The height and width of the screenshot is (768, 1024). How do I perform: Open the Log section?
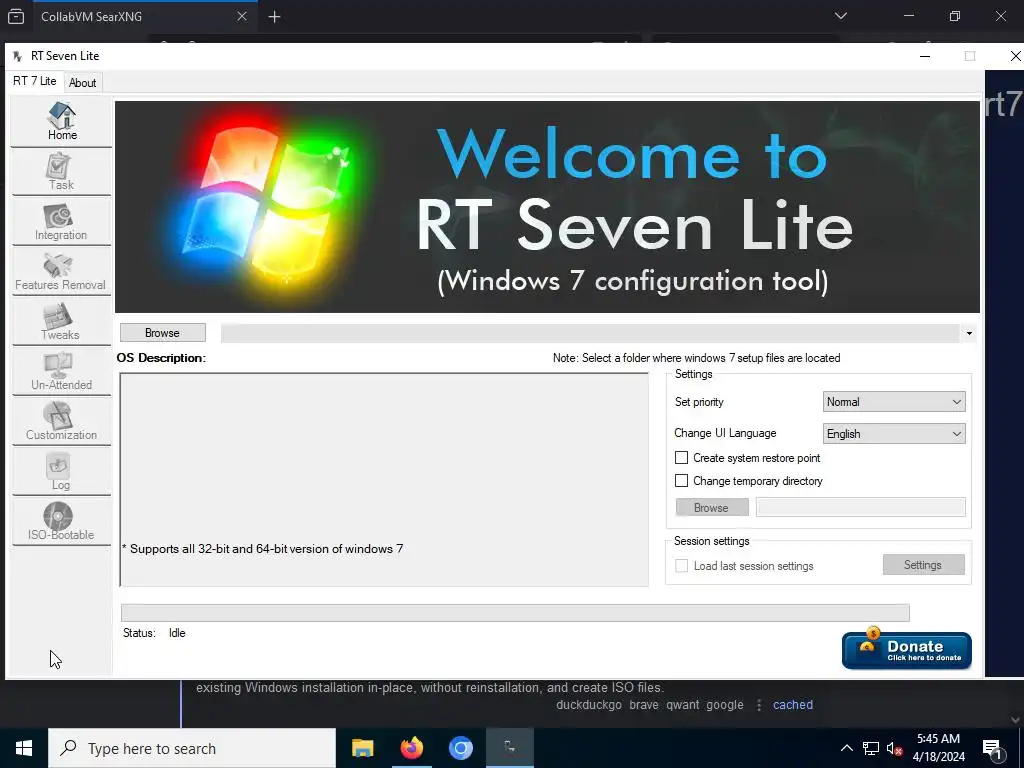61,472
